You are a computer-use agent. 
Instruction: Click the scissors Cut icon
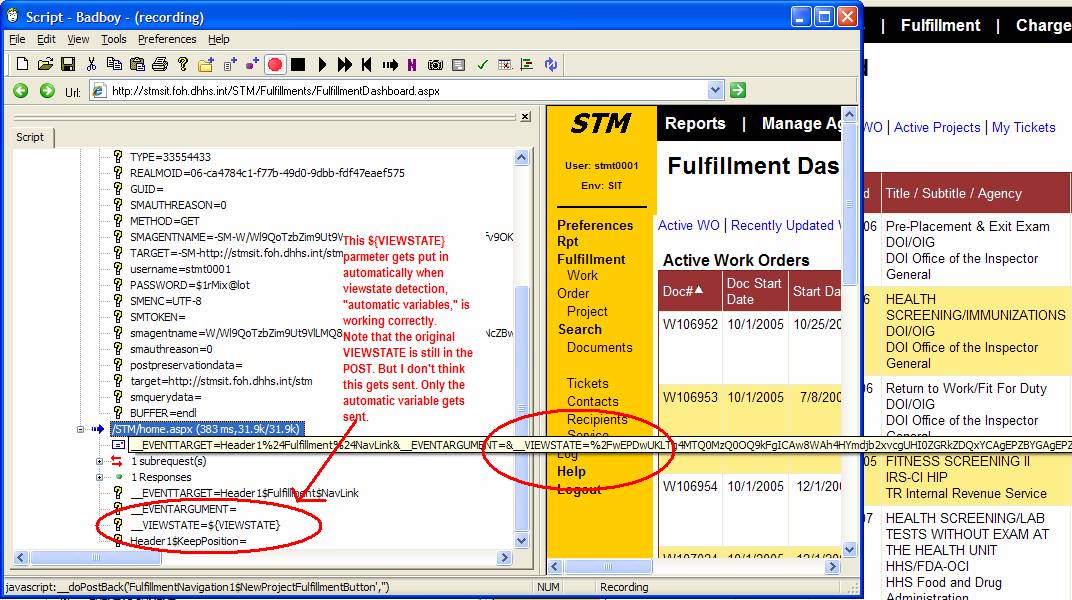click(91, 65)
